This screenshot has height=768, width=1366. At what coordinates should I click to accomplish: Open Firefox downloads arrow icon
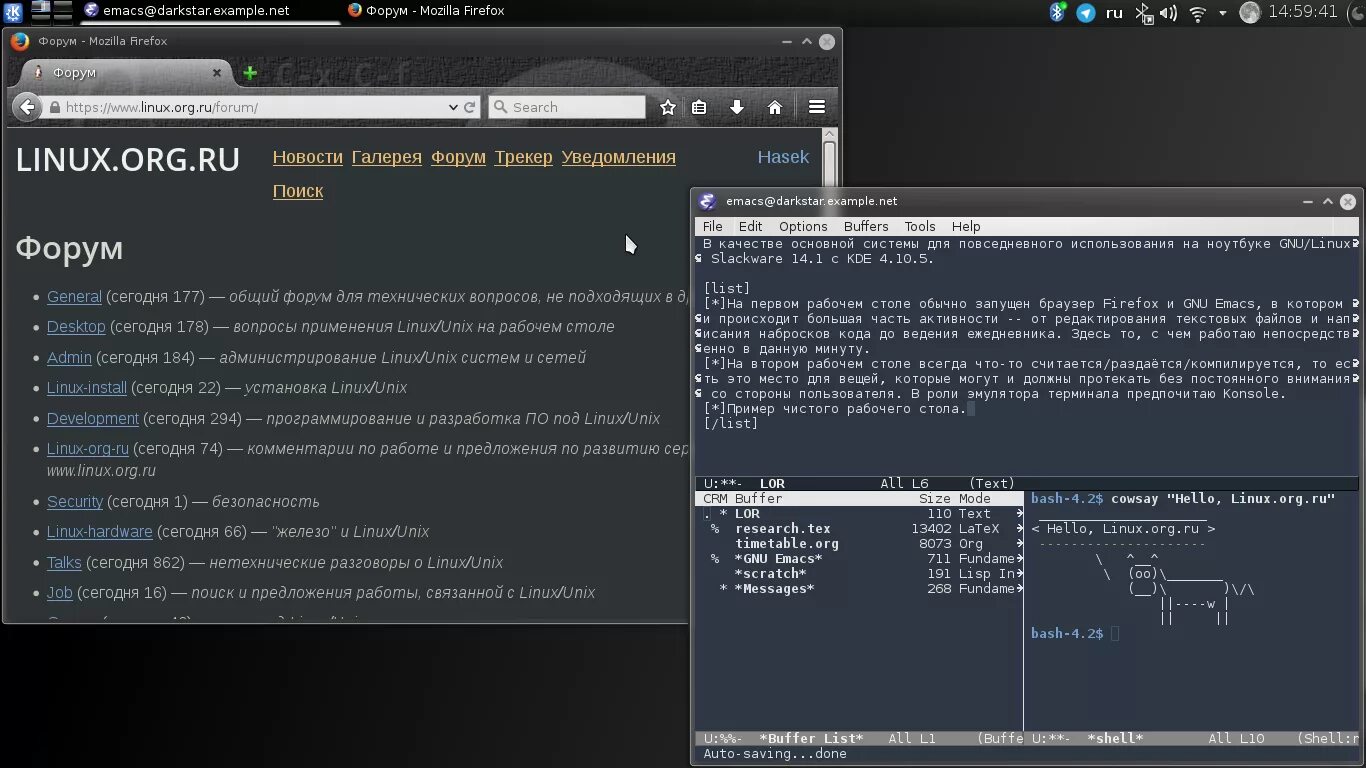click(737, 107)
